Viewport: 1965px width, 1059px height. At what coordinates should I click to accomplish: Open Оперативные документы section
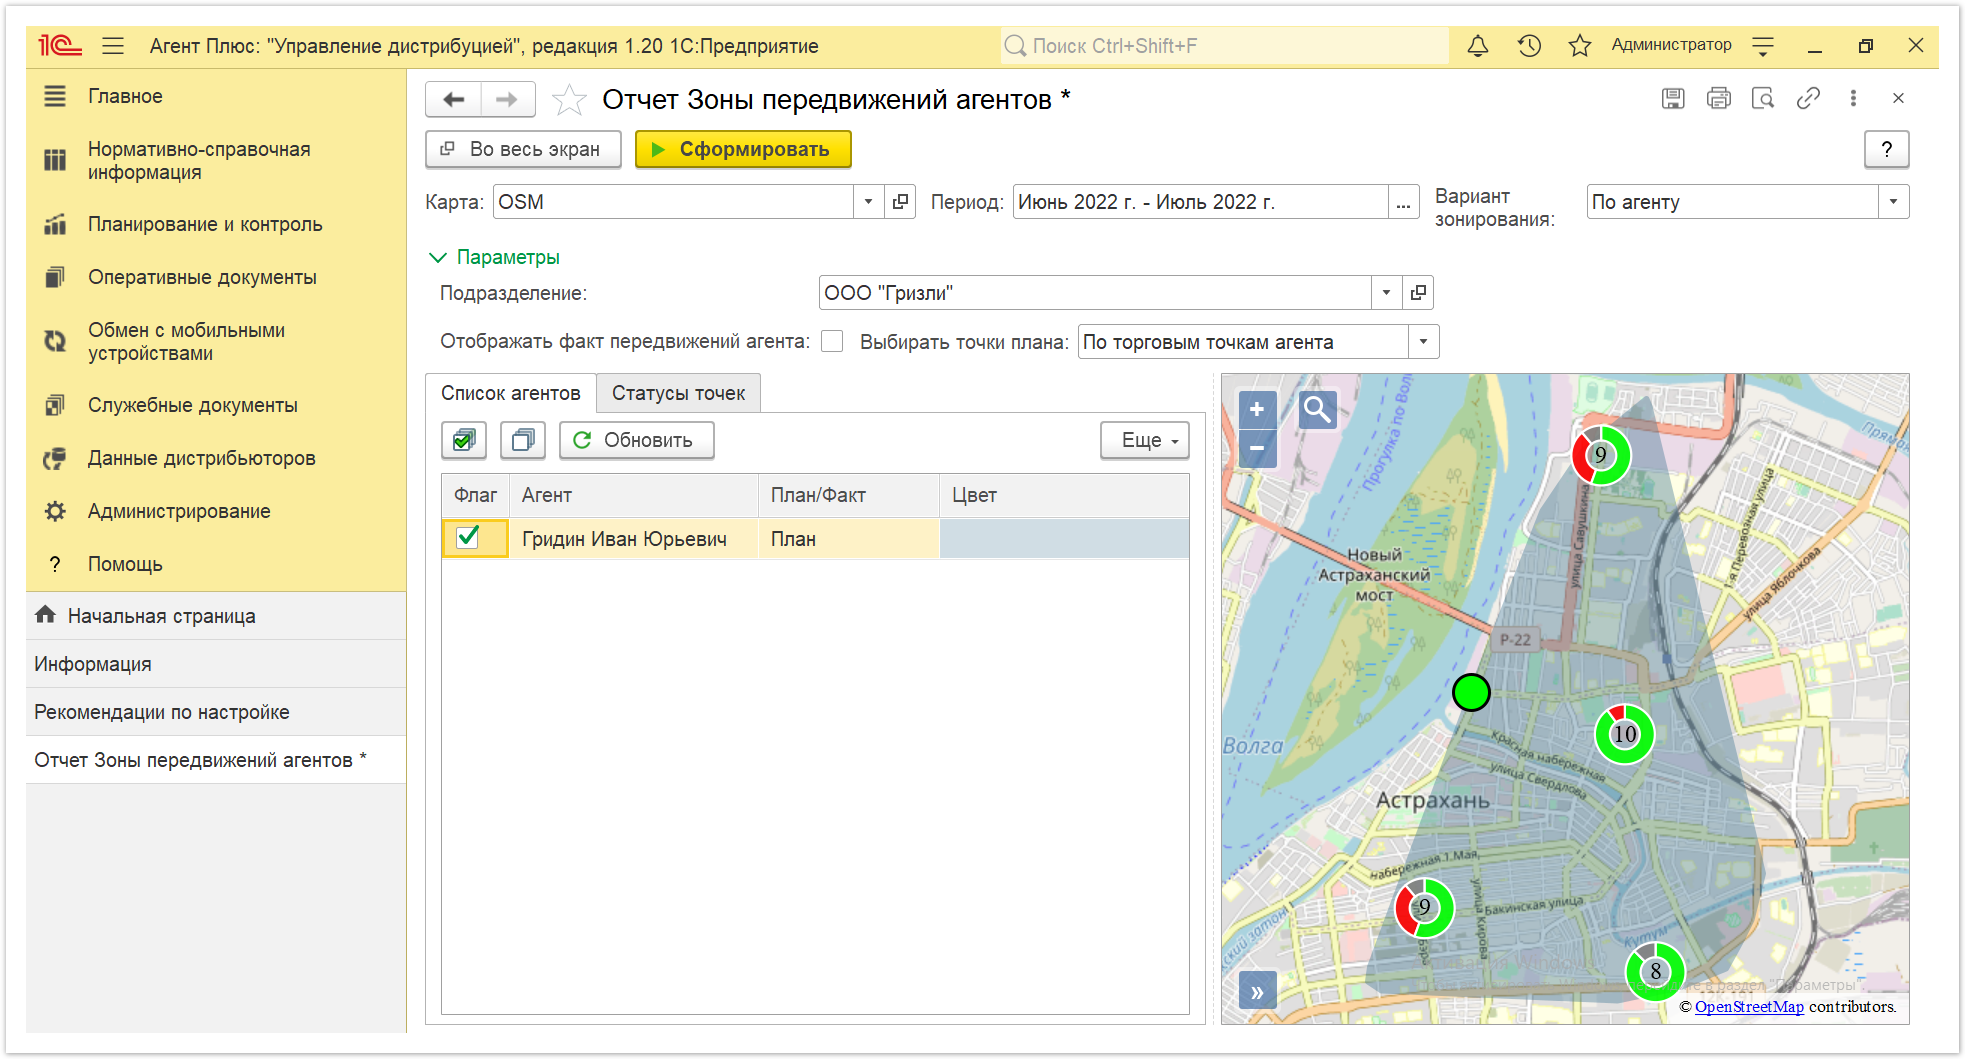coord(202,277)
